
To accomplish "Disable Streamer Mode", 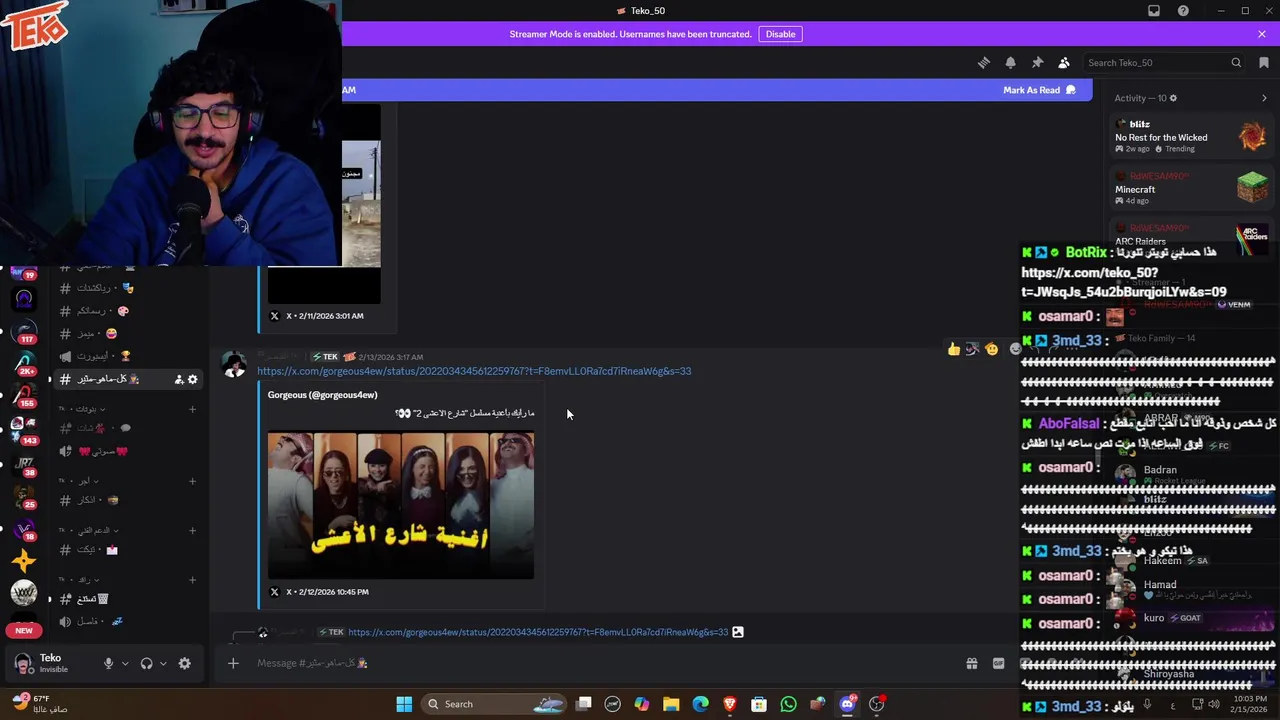I will (780, 34).
